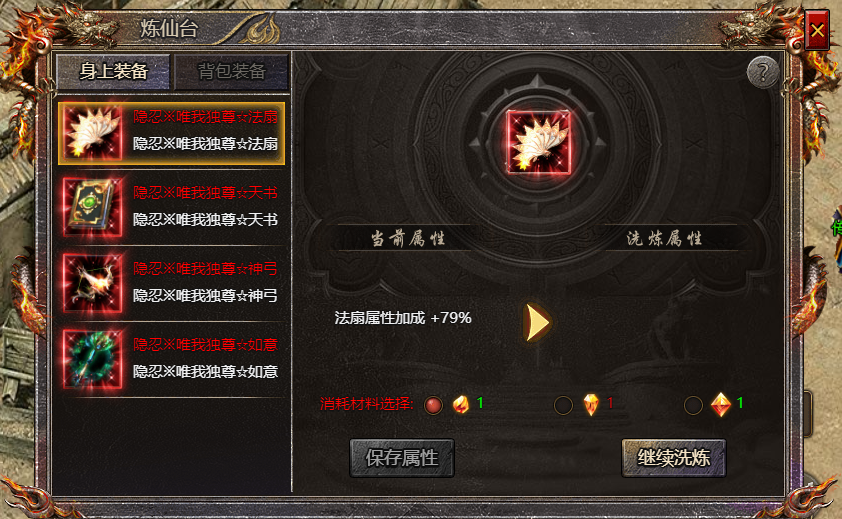Click the red flame stone material icon
Screen dimensions: 842x519
pos(461,404)
